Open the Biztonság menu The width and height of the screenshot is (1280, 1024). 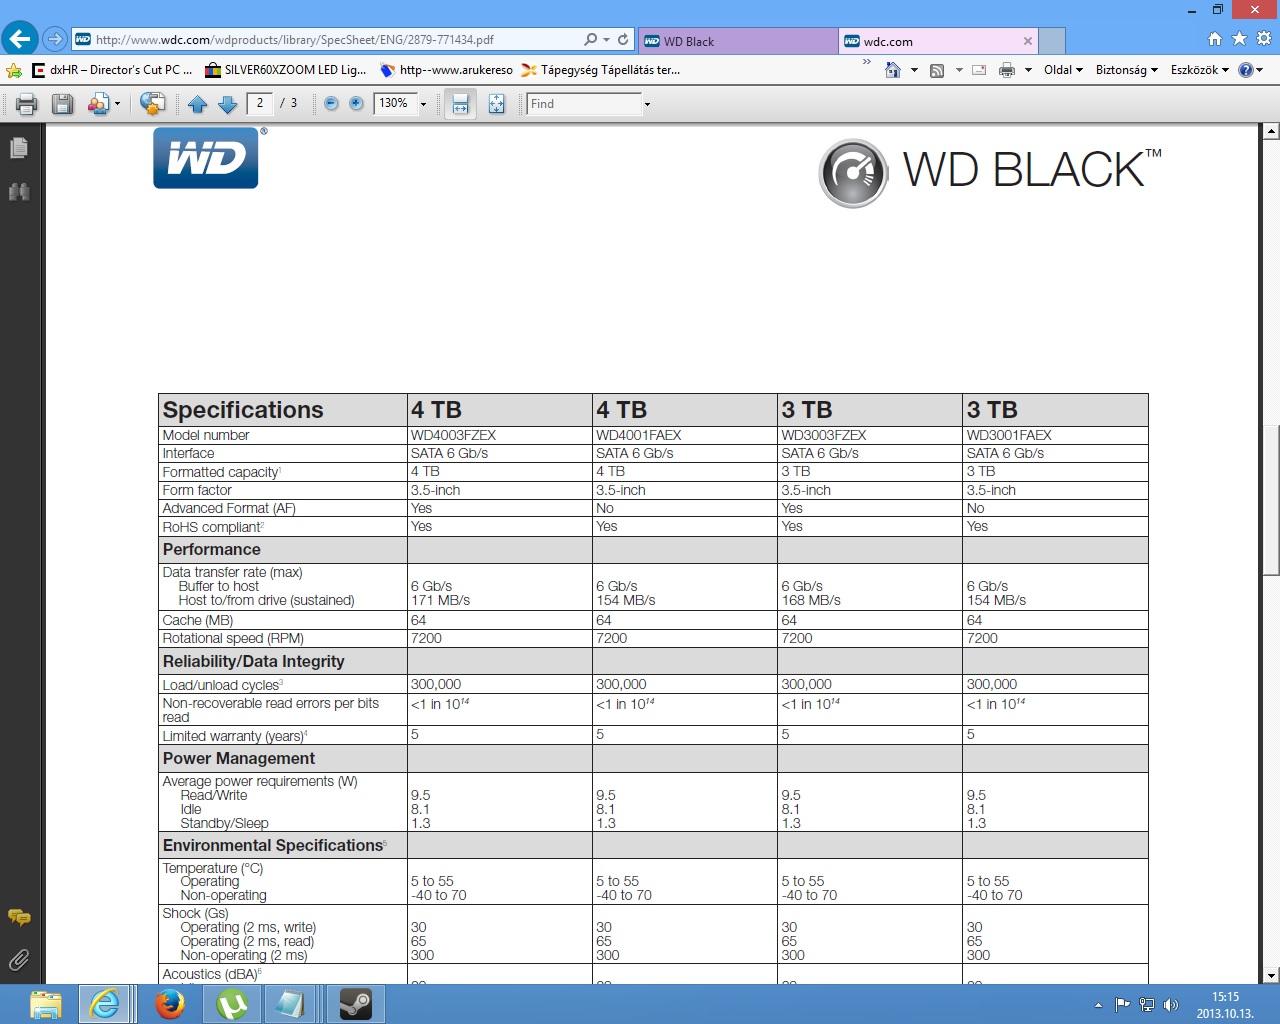[1126, 70]
